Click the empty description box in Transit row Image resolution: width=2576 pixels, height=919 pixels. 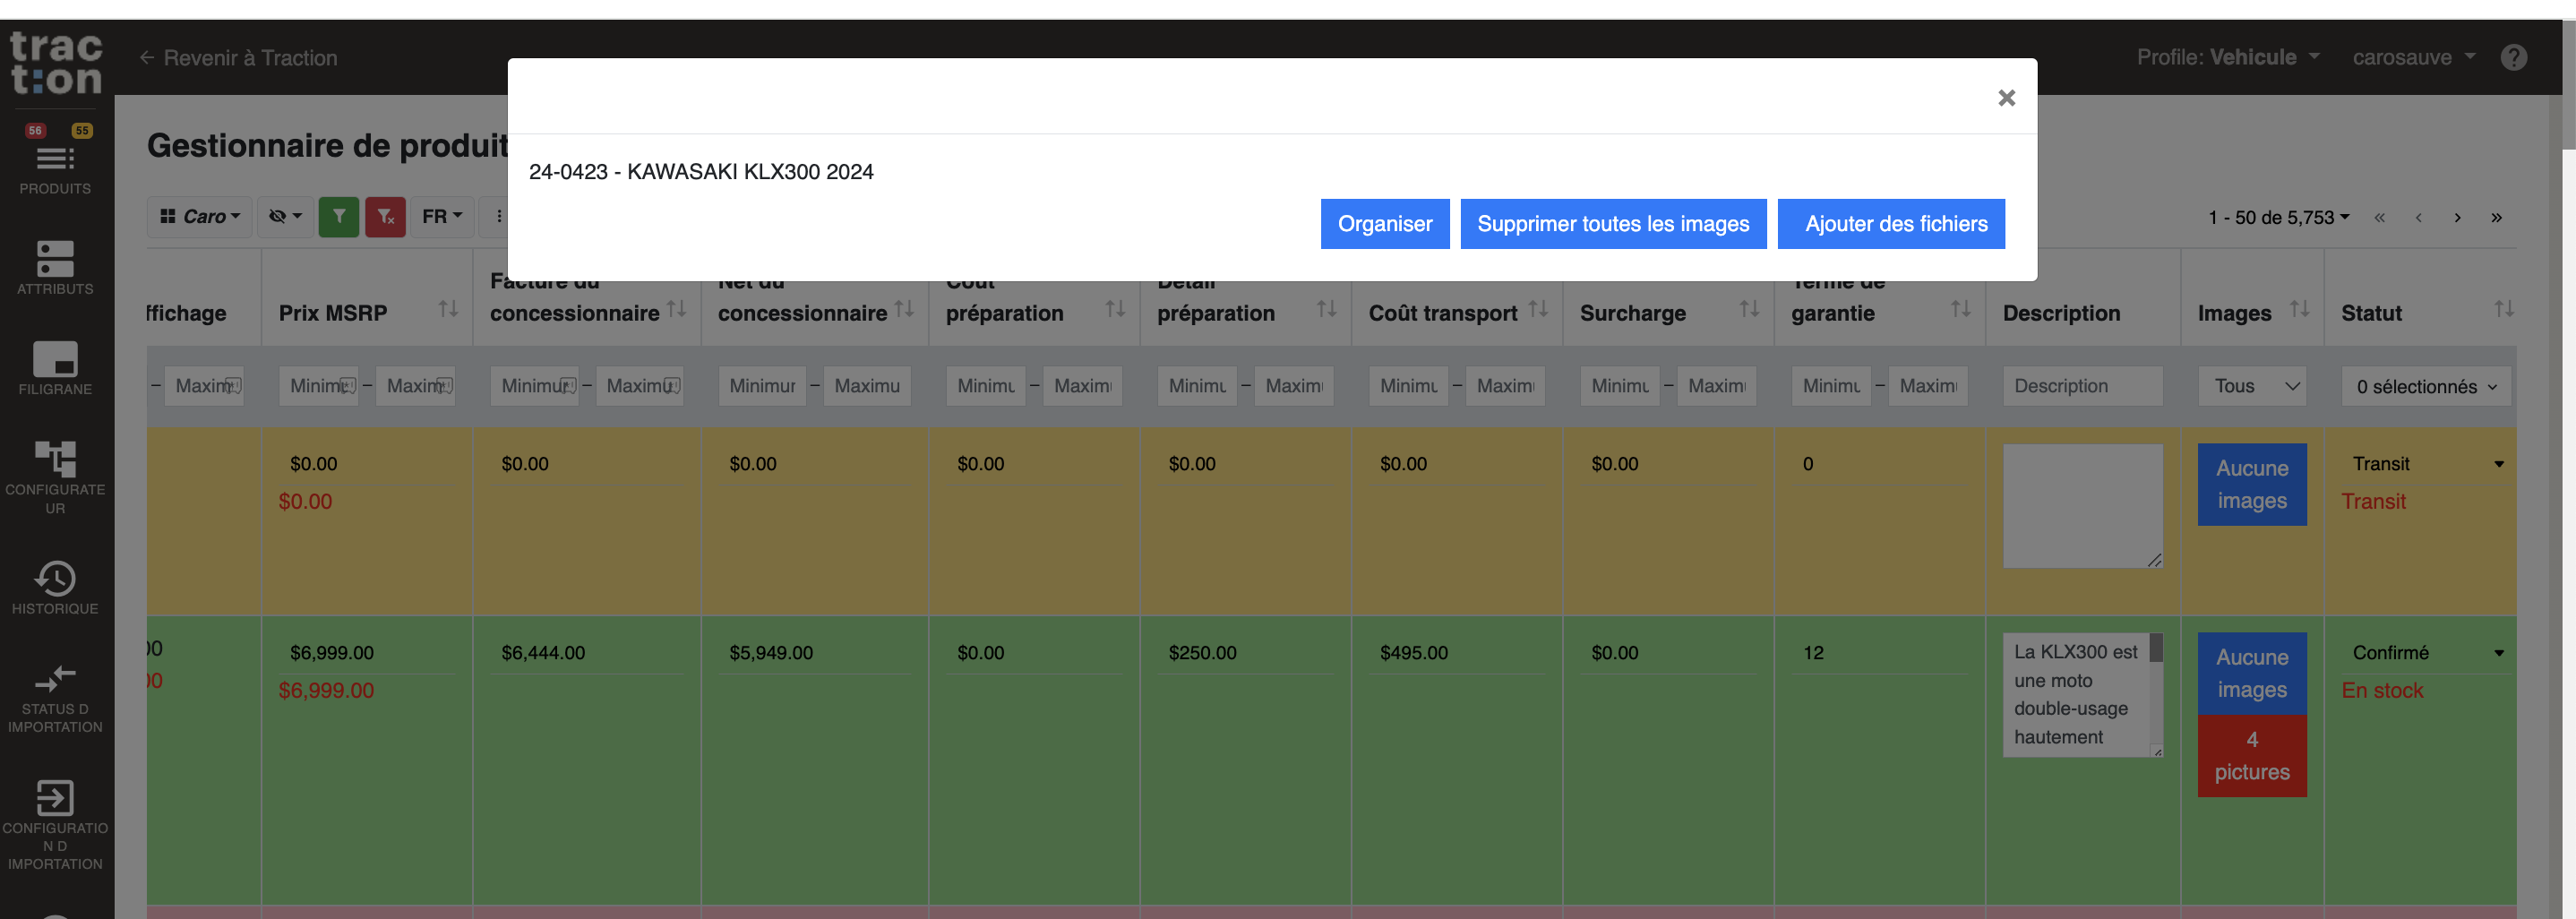[x=2082, y=506]
